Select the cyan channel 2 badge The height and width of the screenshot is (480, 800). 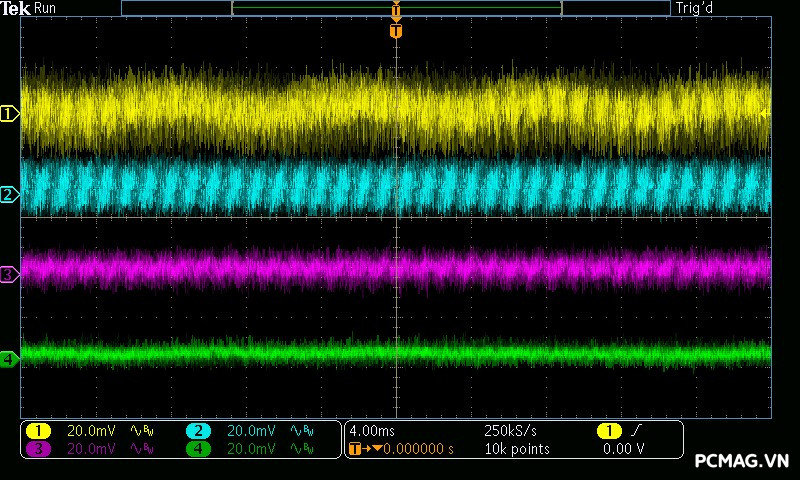click(x=199, y=431)
